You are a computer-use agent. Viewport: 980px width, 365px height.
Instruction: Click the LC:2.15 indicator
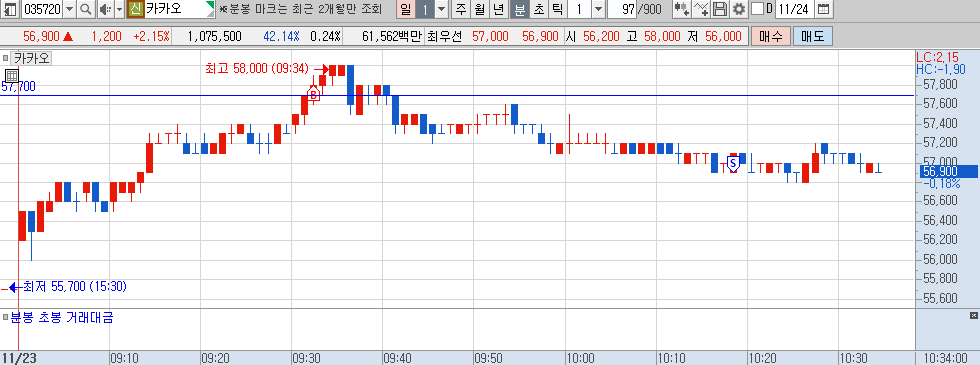click(938, 58)
